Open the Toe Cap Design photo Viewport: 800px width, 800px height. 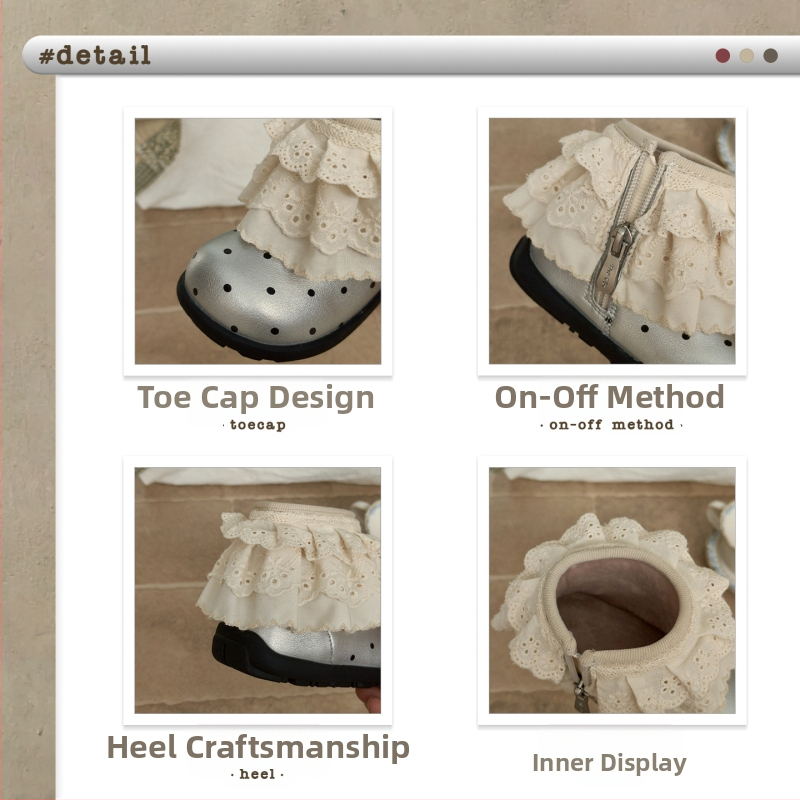(x=258, y=241)
